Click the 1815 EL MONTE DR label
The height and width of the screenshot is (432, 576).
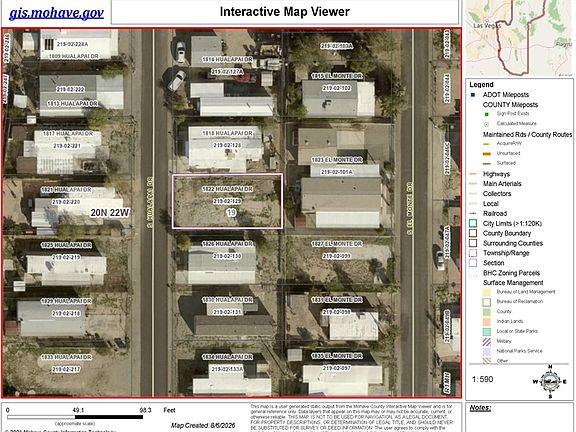tap(337, 76)
